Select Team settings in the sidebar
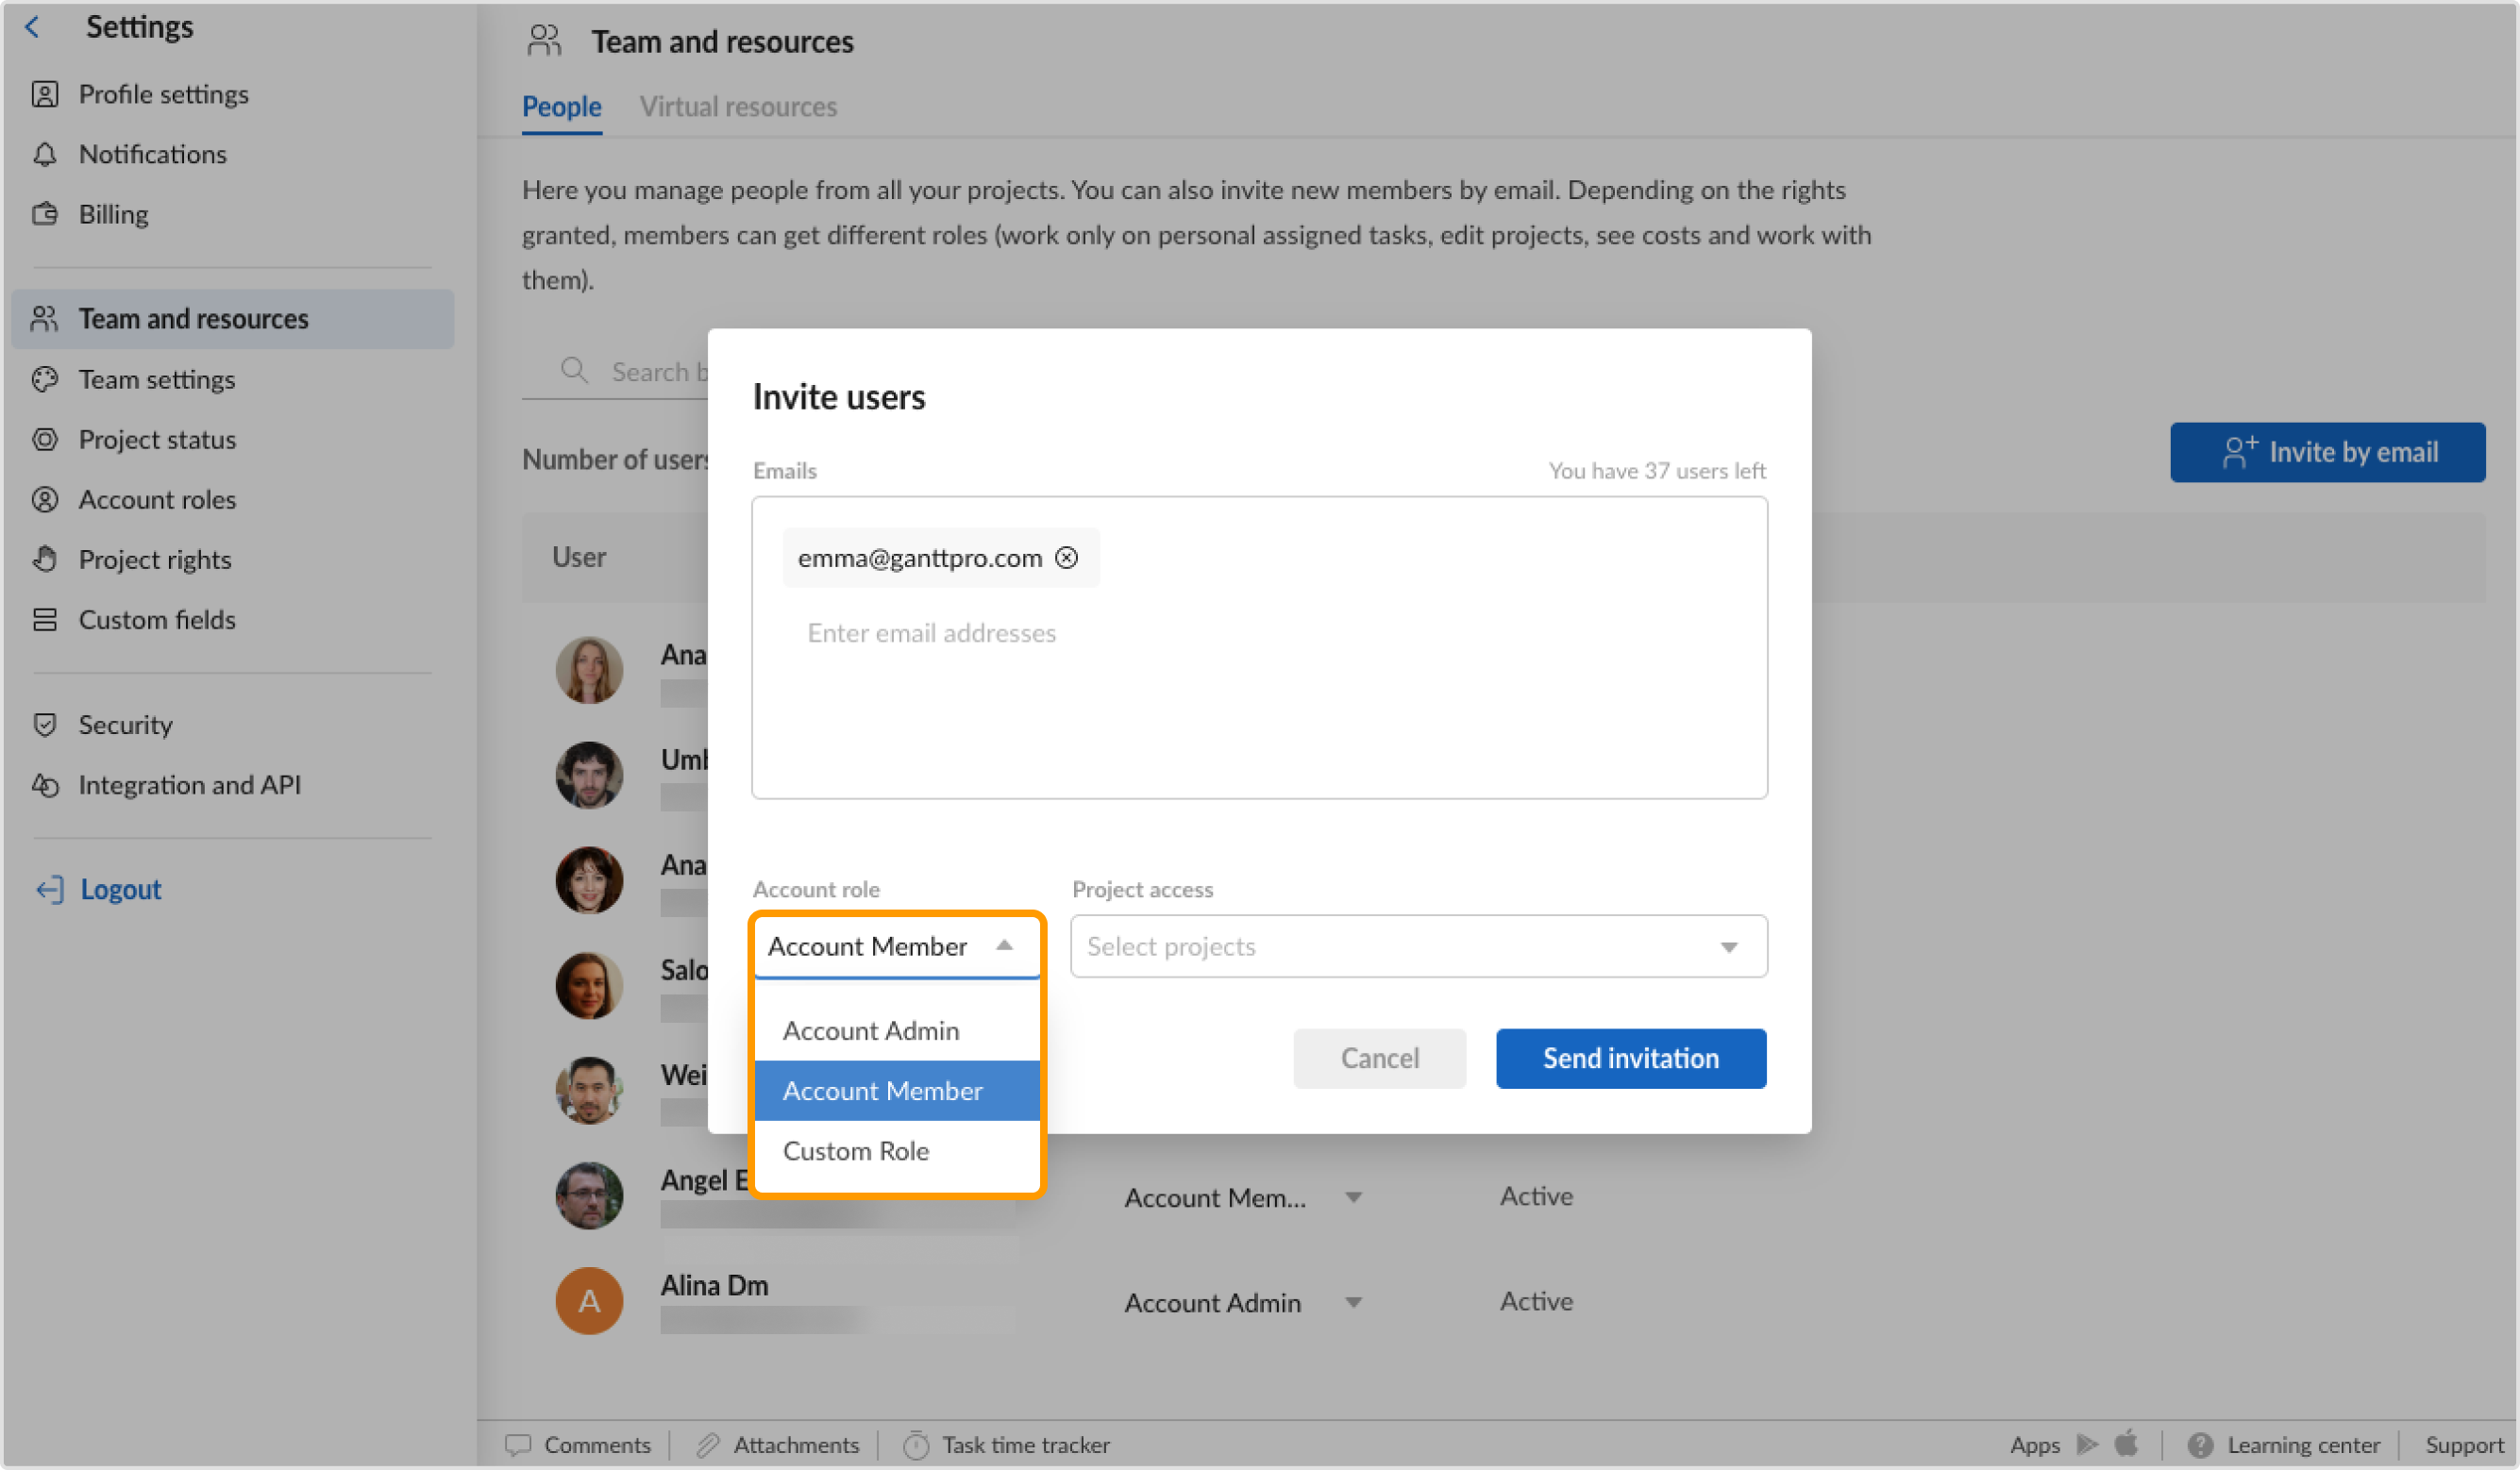This screenshot has height=1470, width=2520. coord(156,379)
